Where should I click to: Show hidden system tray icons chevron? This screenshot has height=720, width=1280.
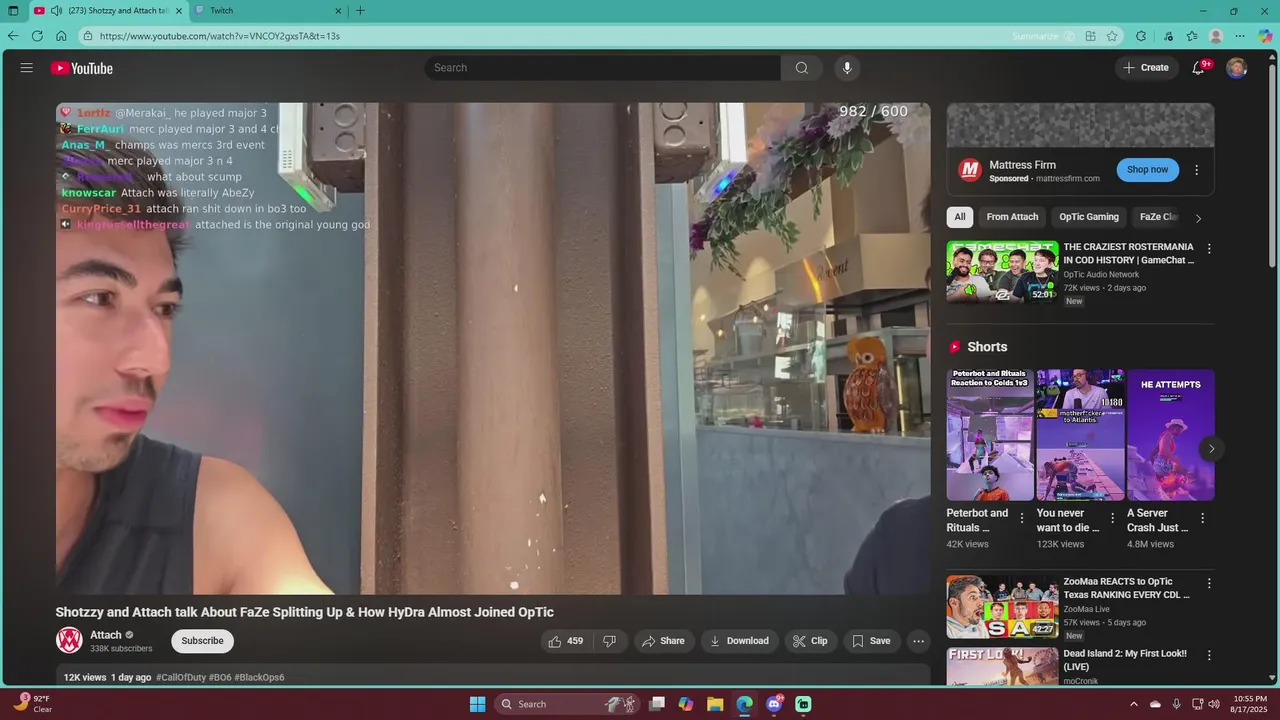(x=1134, y=704)
